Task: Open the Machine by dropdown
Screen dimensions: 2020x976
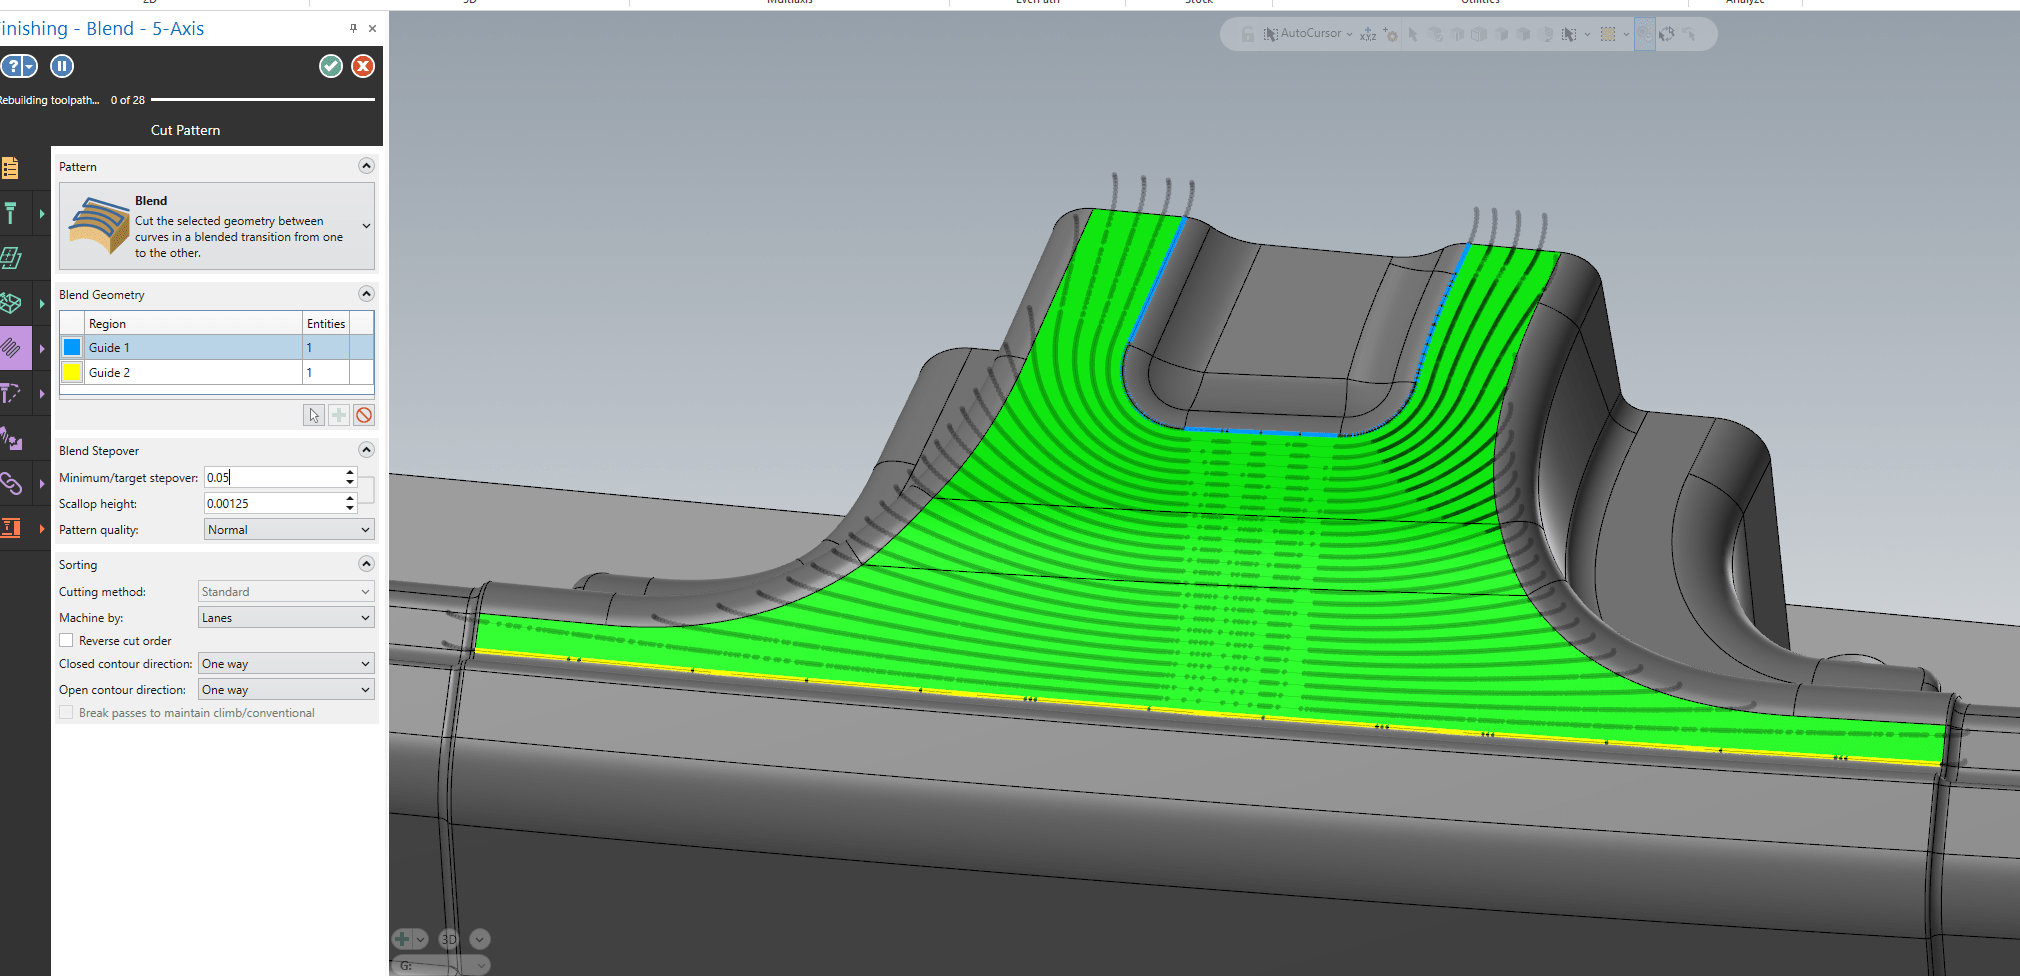Action: point(286,618)
